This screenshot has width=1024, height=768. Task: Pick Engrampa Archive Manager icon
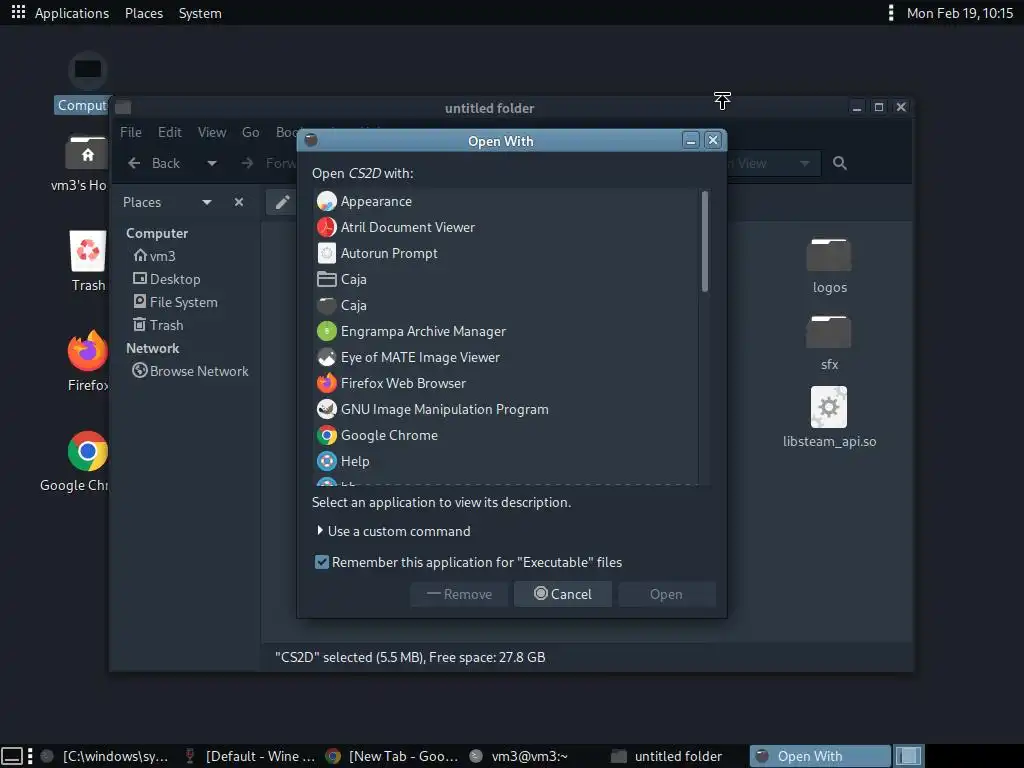[x=327, y=331]
